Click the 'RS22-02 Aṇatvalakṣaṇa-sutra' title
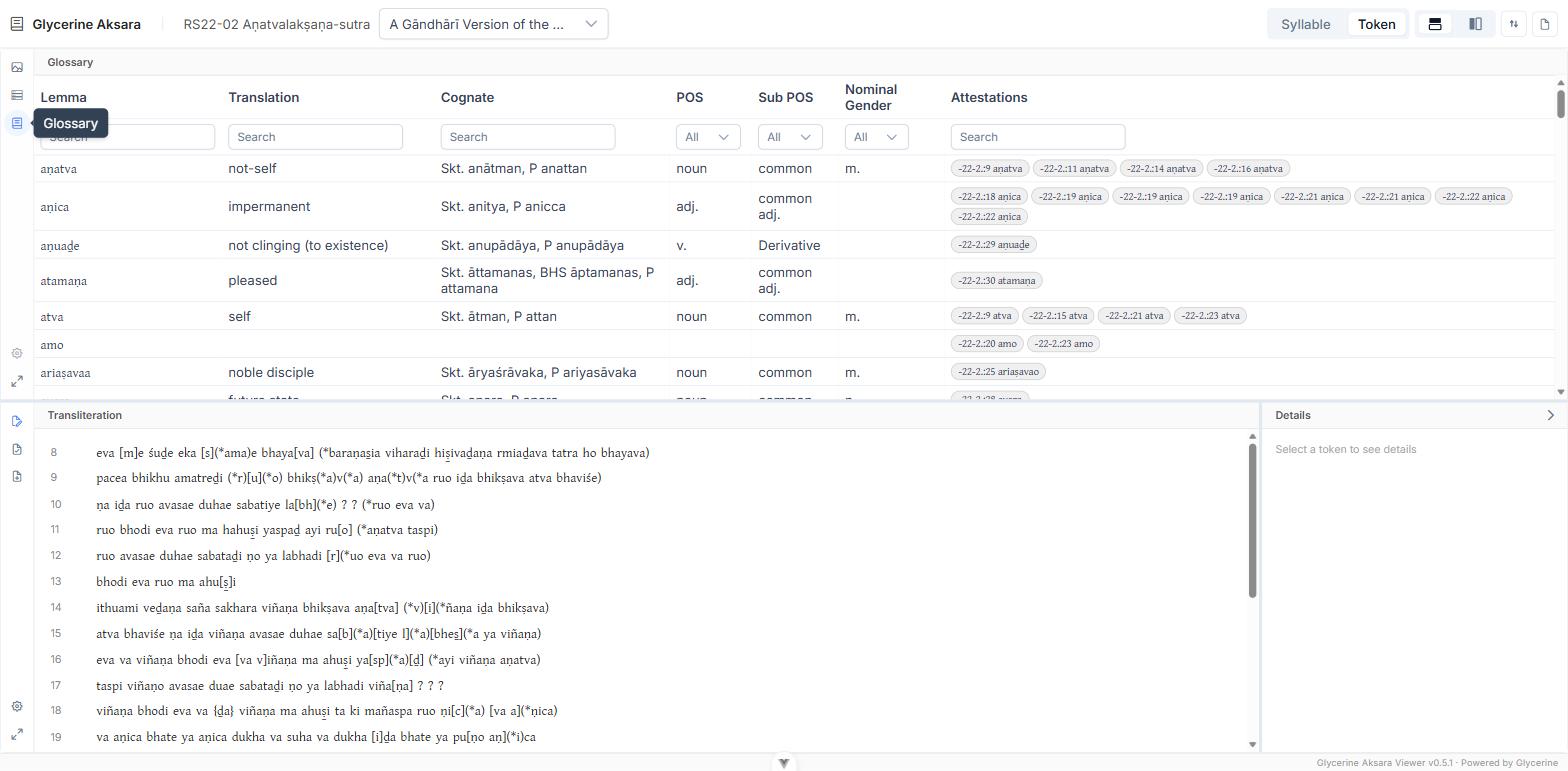This screenshot has height=771, width=1568. pyautogui.click(x=277, y=24)
